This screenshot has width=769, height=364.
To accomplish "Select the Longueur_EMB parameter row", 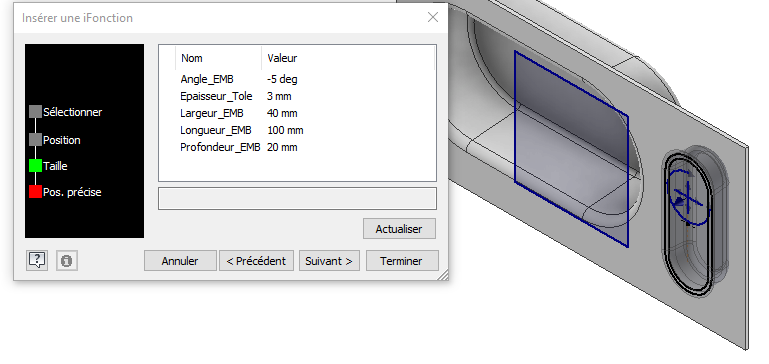I will [216, 130].
